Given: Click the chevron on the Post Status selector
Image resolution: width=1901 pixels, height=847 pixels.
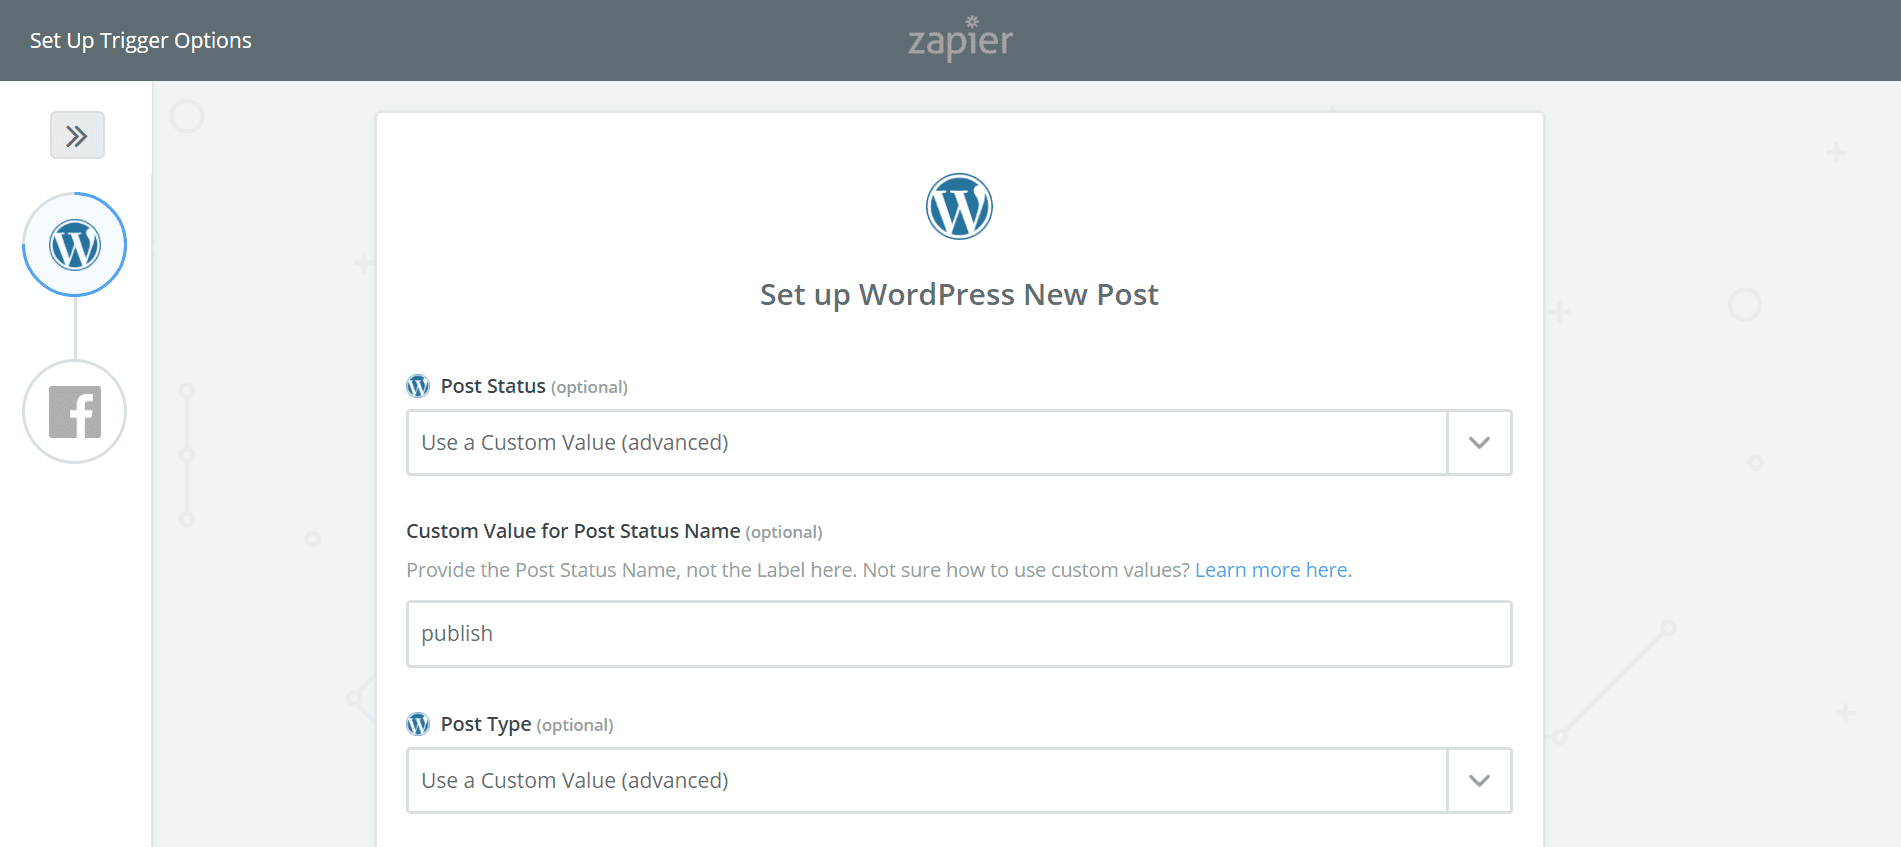Looking at the screenshot, I should tap(1478, 442).
